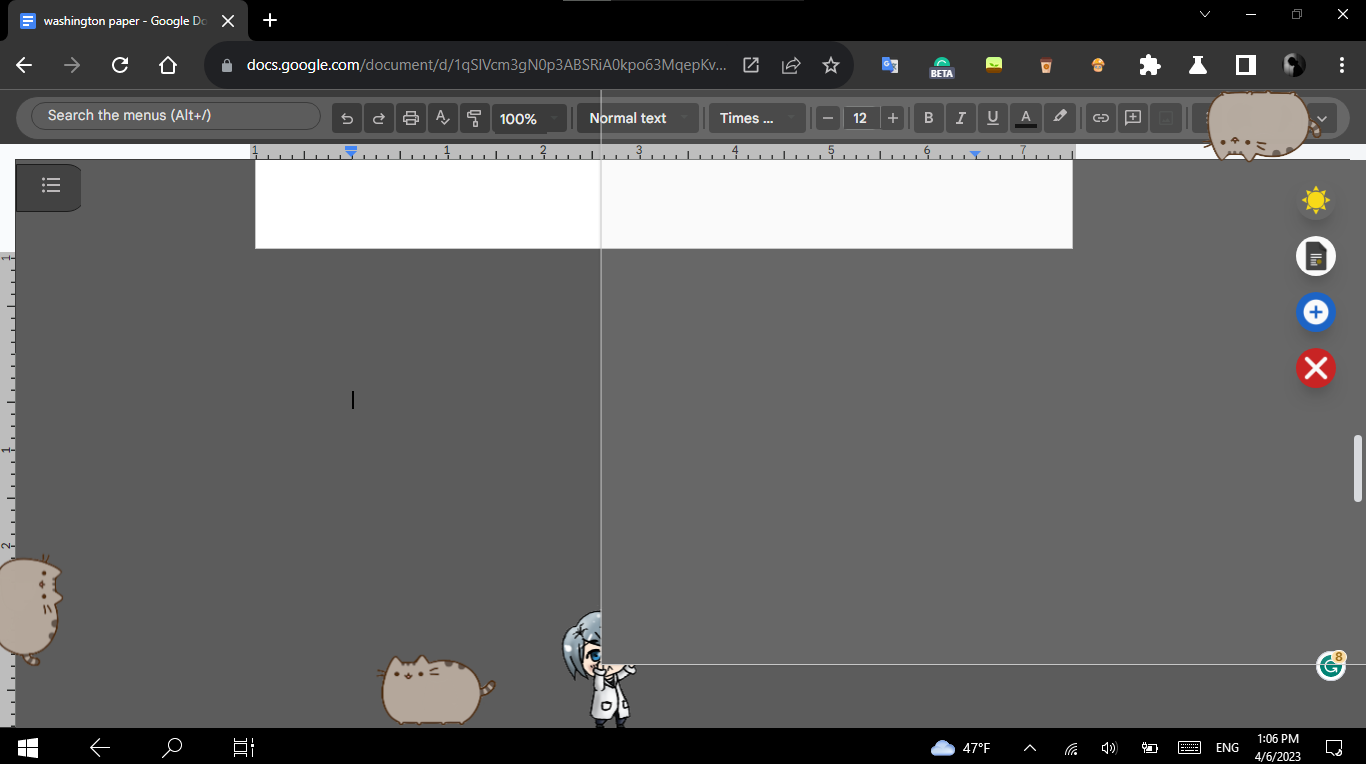The image size is (1366, 764).
Task: Open the highlight color picker
Action: click(x=1060, y=118)
